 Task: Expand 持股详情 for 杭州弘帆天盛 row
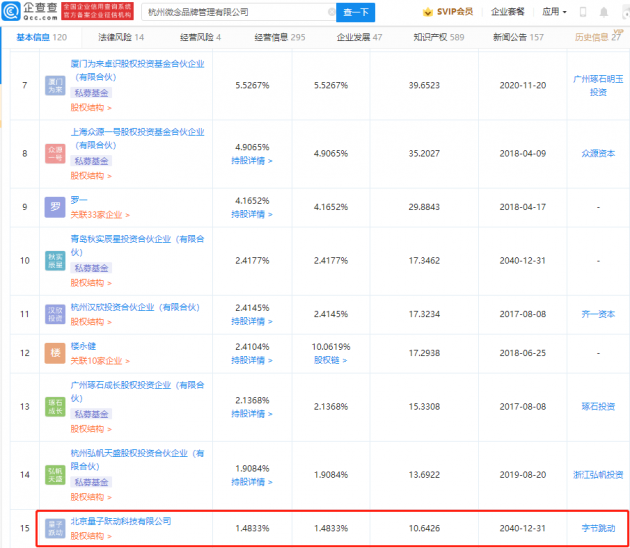(252, 482)
